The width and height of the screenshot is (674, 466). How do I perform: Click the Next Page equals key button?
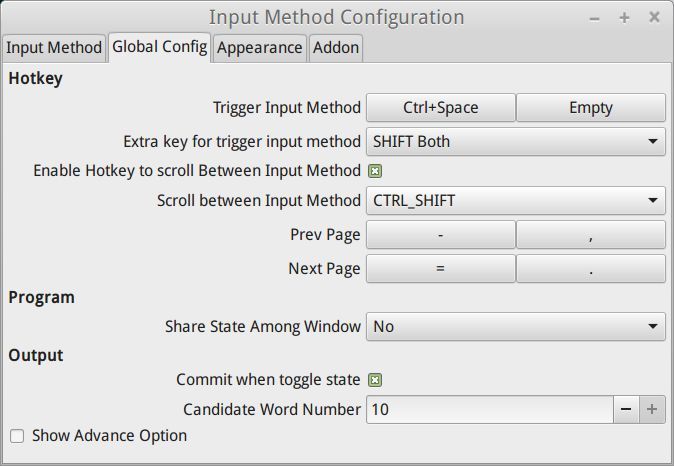(440, 269)
